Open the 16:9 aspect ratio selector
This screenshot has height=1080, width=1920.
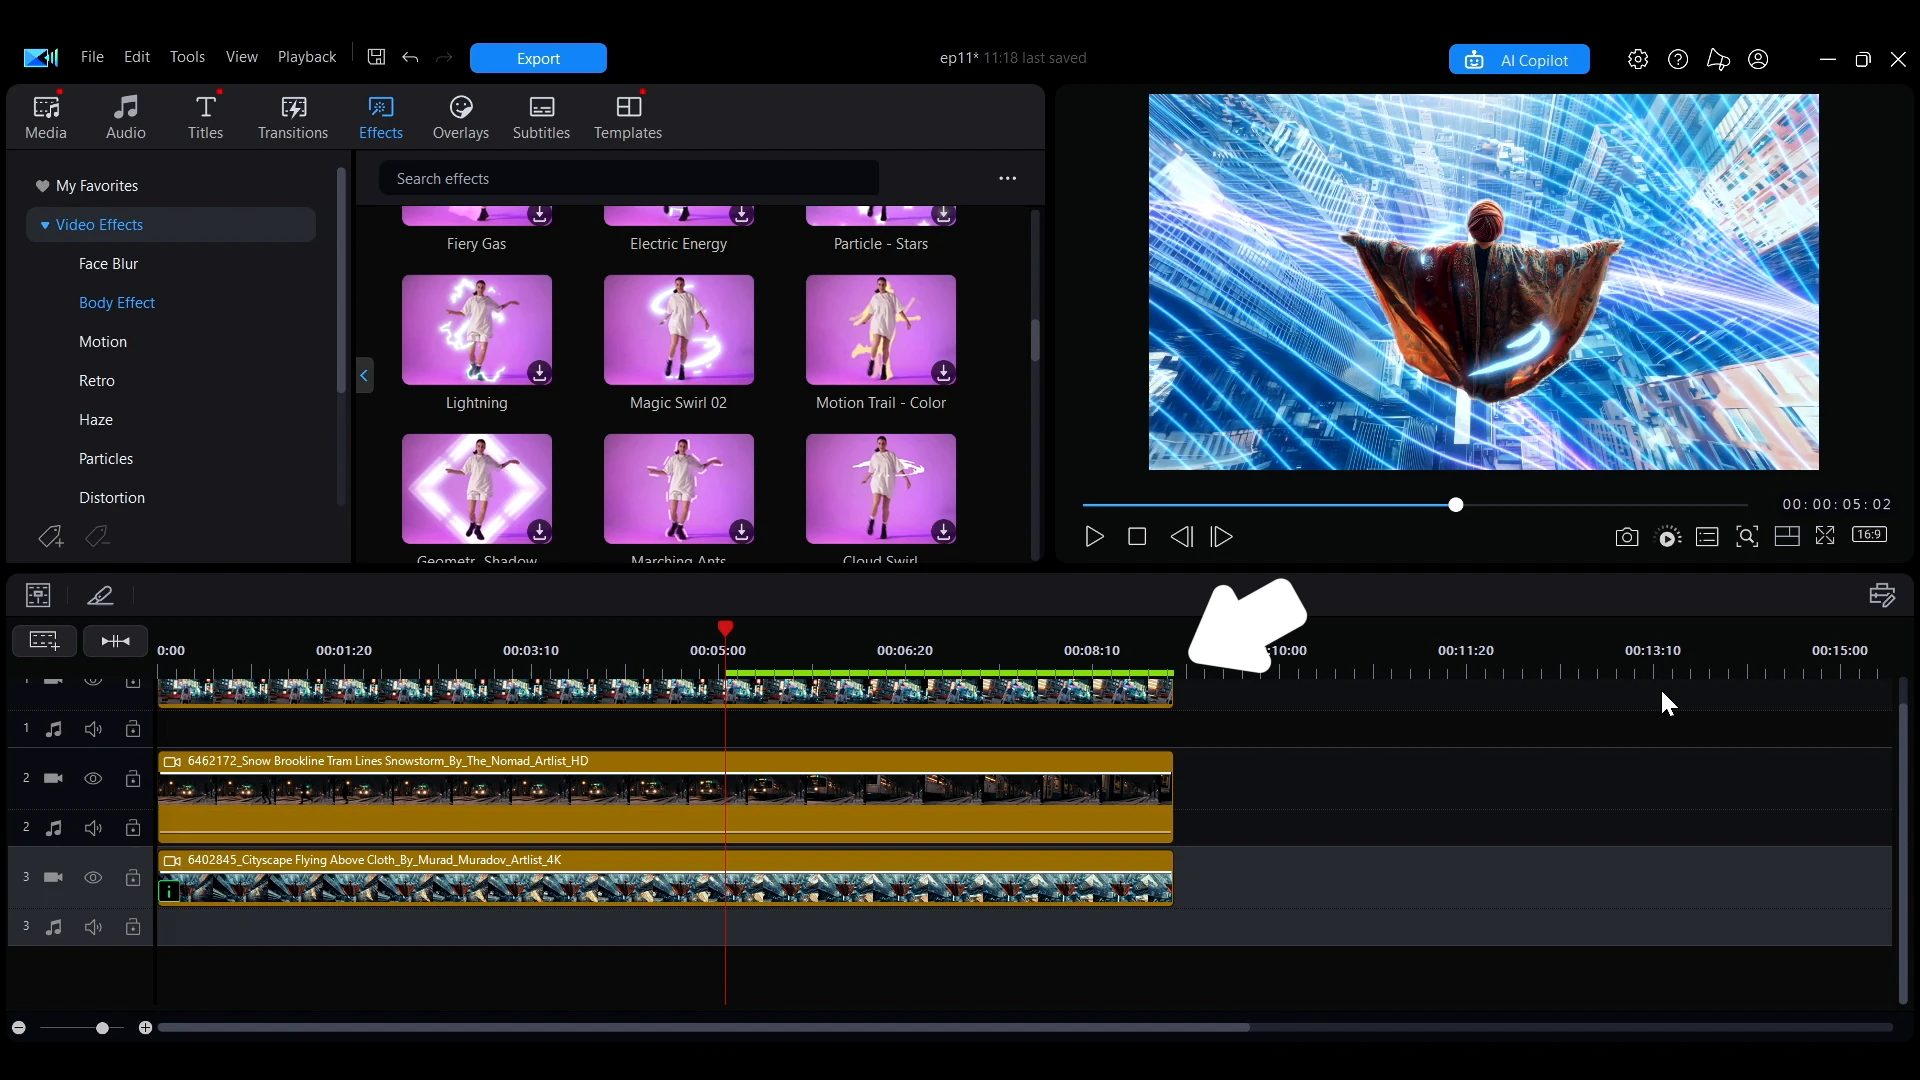tap(1869, 535)
